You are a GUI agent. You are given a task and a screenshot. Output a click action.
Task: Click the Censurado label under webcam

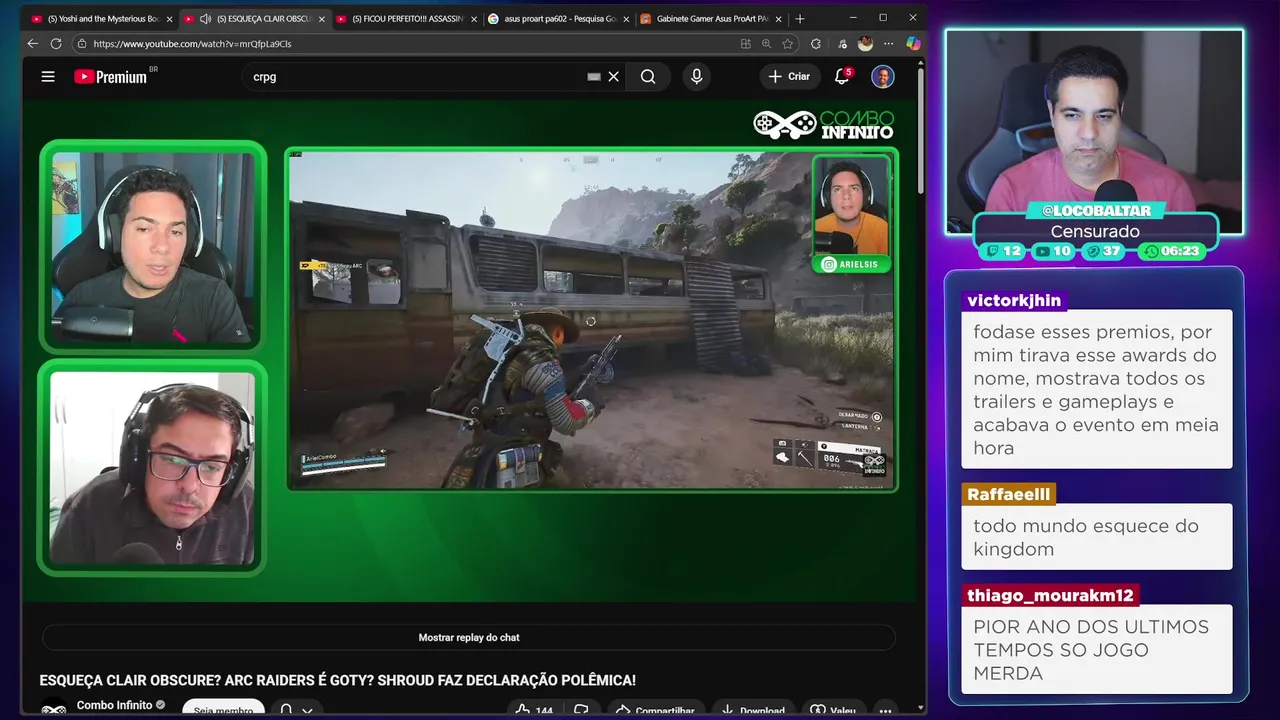[1095, 231]
